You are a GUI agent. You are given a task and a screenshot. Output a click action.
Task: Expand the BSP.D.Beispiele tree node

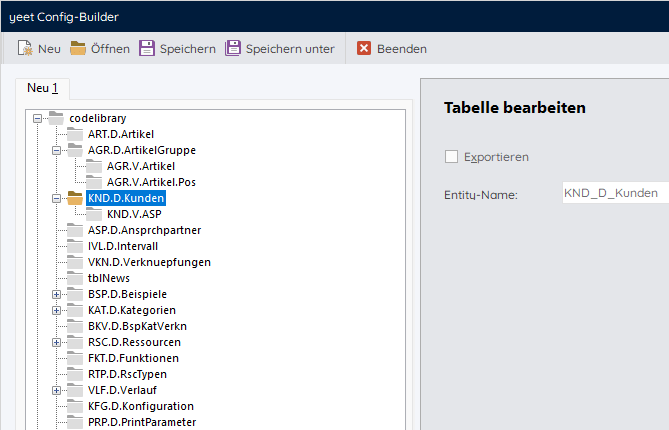(57, 294)
